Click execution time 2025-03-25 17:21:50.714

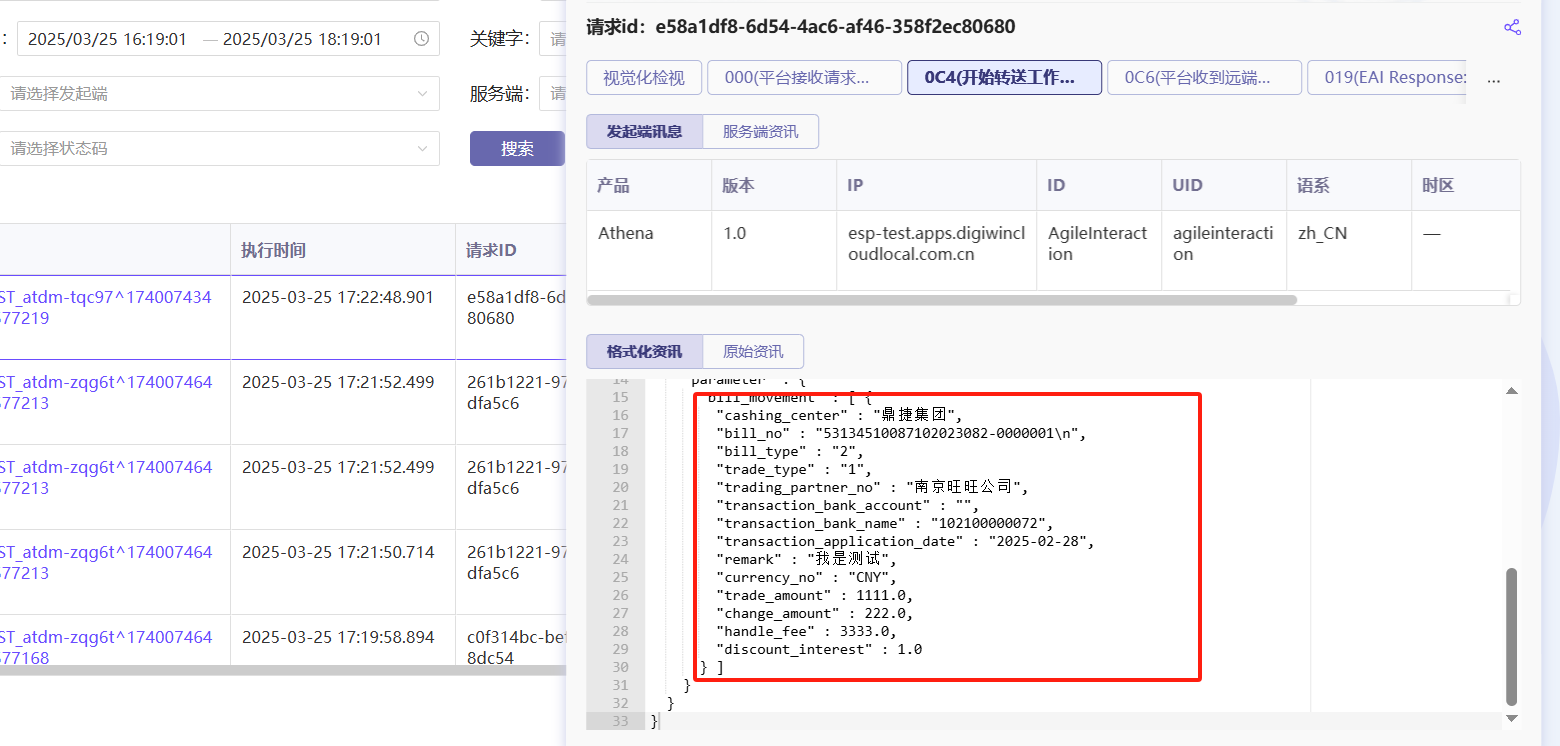pos(338,553)
